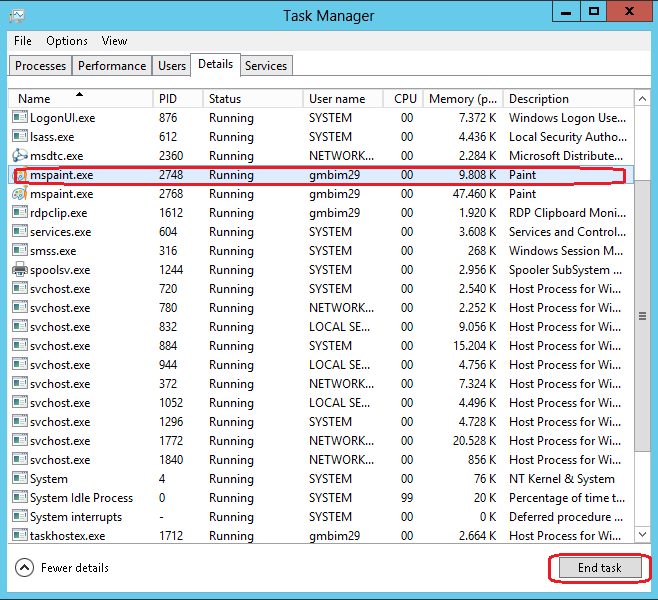
Task: Click the Paint icon for PID 2768
Action: pos(20,194)
